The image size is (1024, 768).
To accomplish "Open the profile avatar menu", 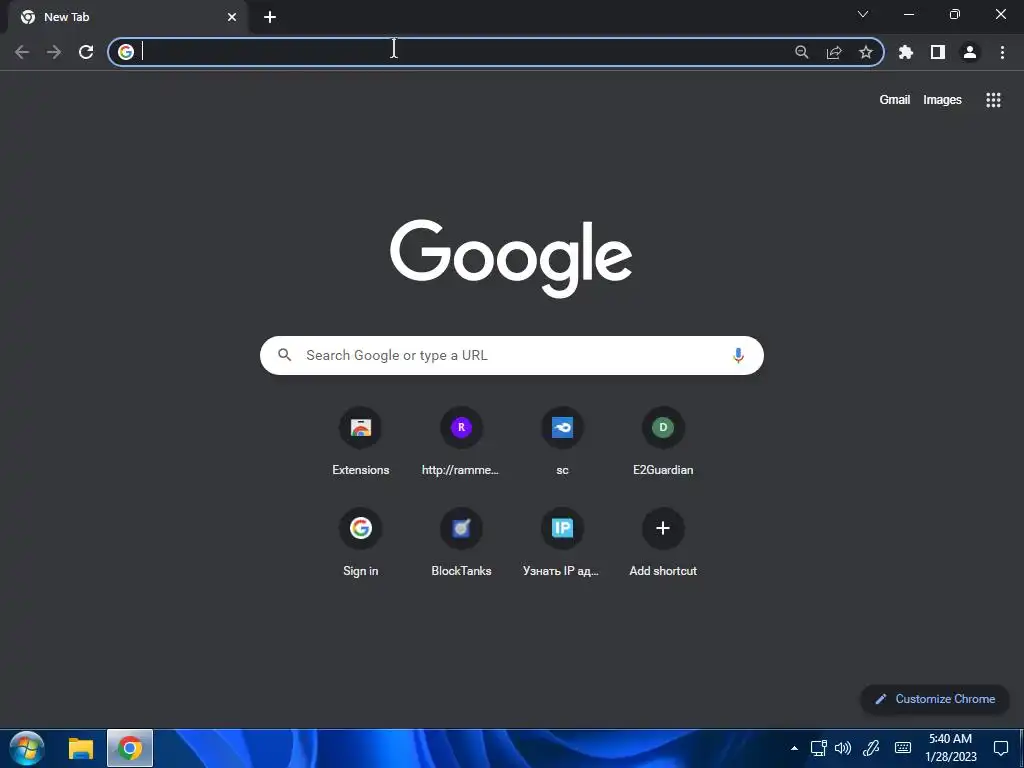I will tap(970, 52).
